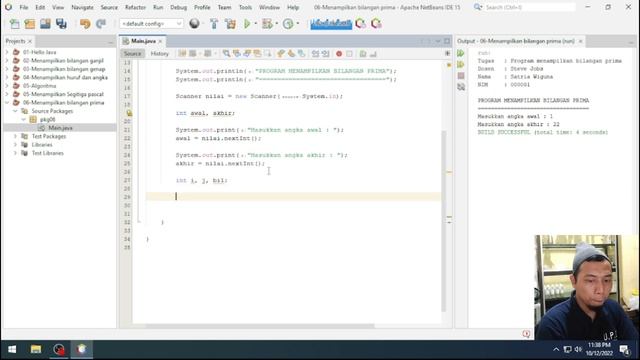This screenshot has height=360, width=640.
Task: Expand the Test Packages node
Action: point(15,136)
